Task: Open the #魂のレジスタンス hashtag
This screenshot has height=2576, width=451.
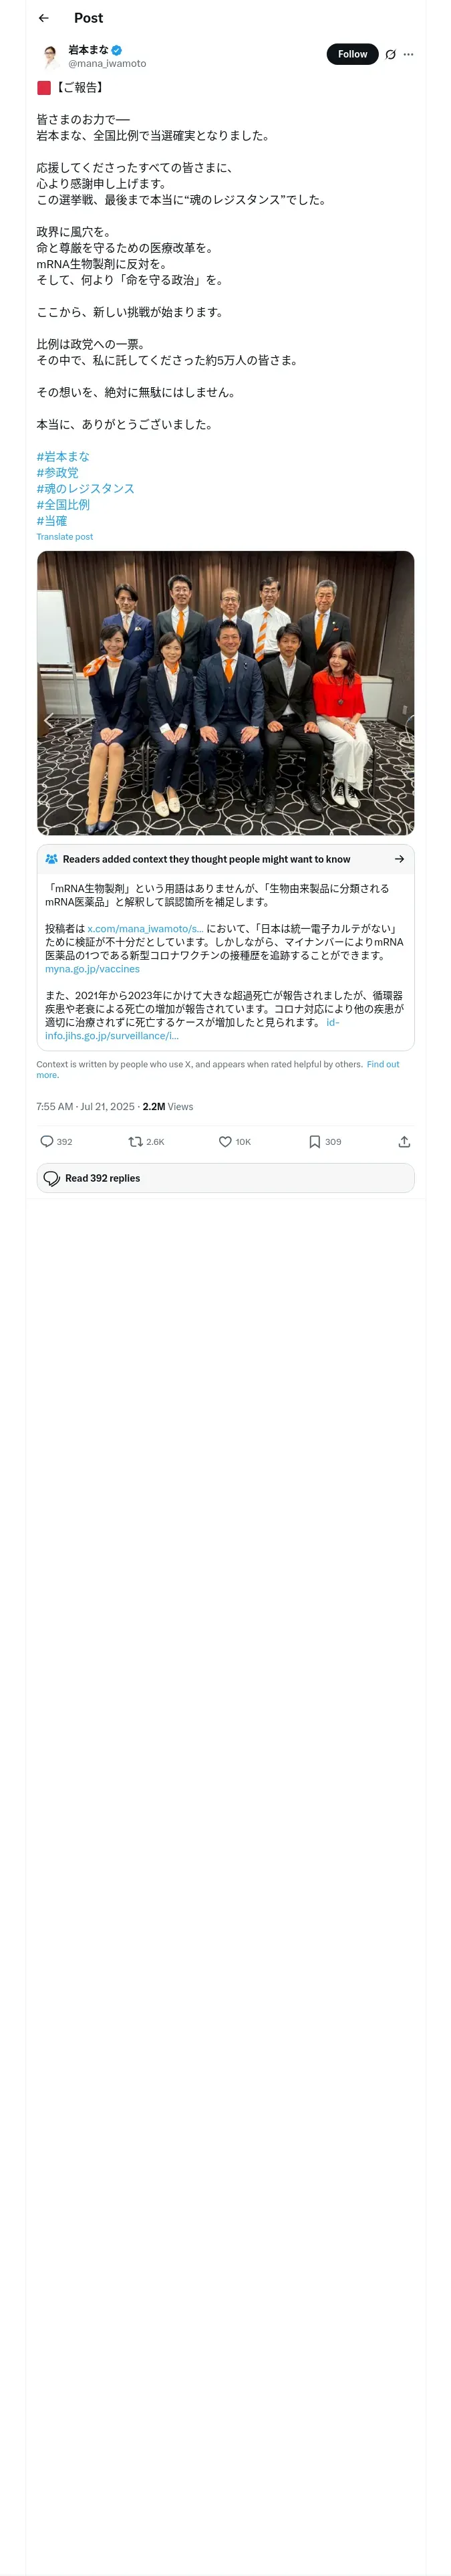Action: click(85, 489)
